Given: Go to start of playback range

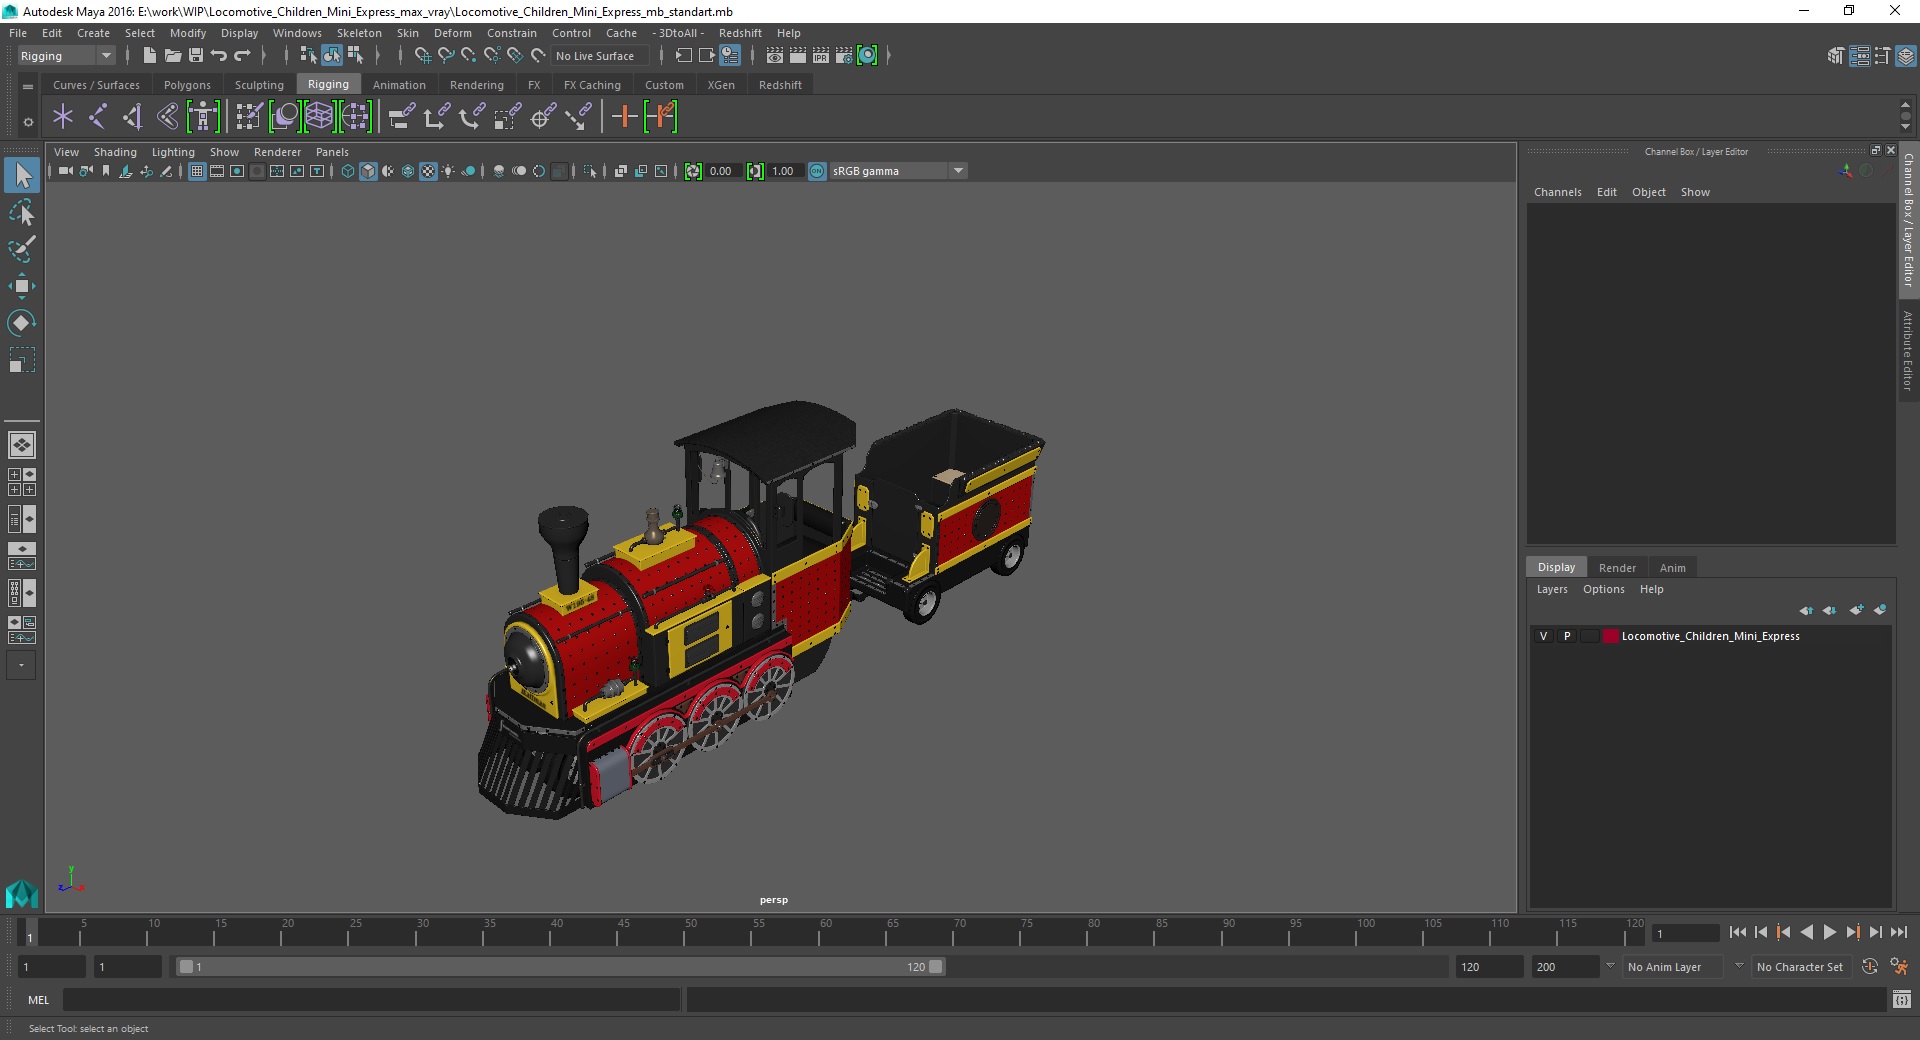Looking at the screenshot, I should click(x=1737, y=932).
